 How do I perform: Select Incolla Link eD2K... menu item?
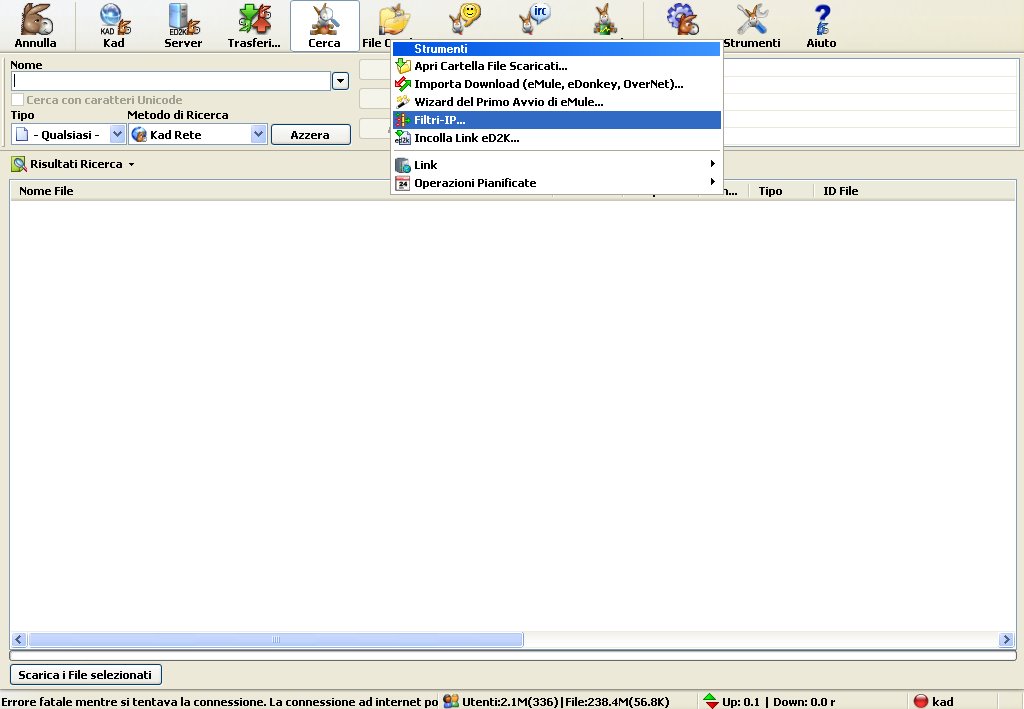point(556,138)
